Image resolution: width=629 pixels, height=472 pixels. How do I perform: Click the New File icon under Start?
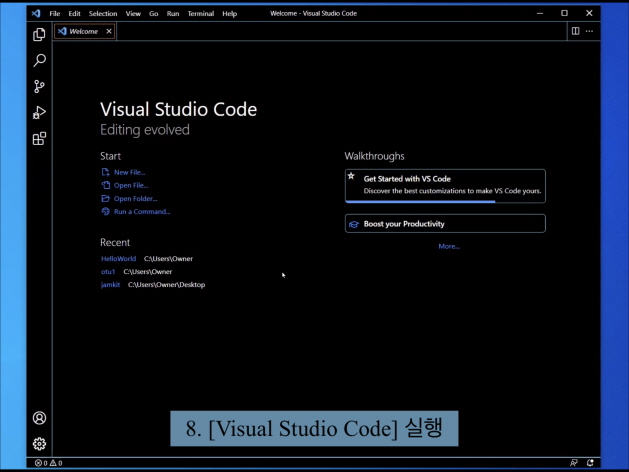[106, 172]
